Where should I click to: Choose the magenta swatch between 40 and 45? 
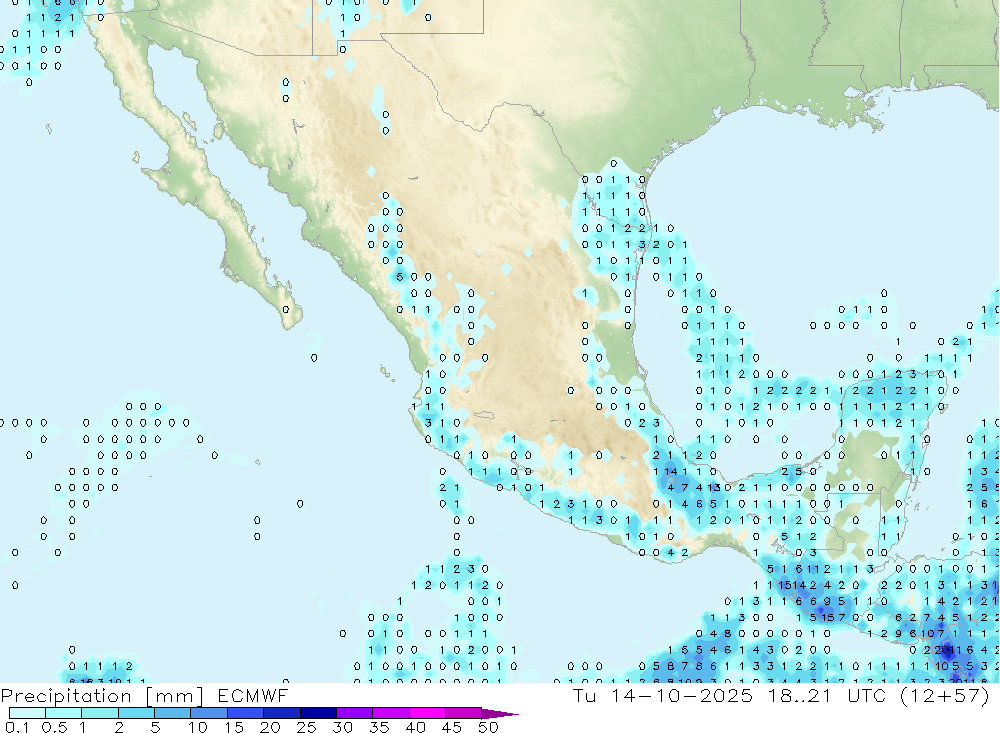pyautogui.click(x=427, y=713)
